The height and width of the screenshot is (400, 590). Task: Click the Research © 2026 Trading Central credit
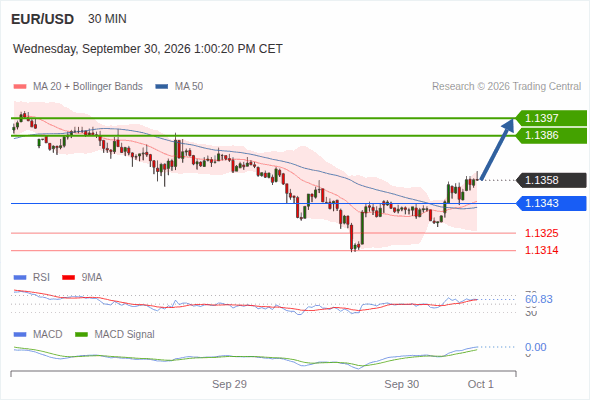(x=506, y=87)
